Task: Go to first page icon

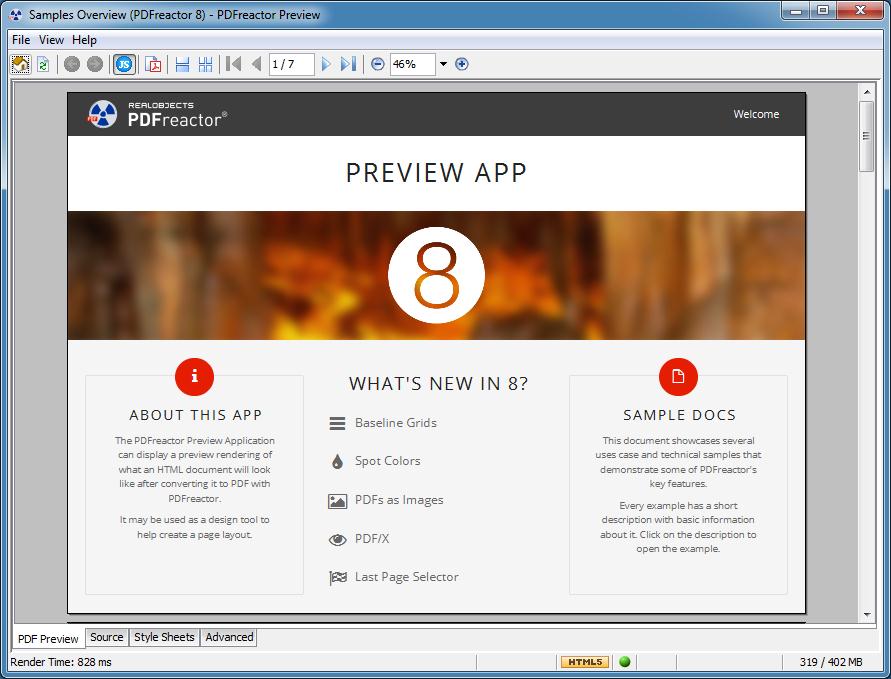Action: (x=234, y=64)
